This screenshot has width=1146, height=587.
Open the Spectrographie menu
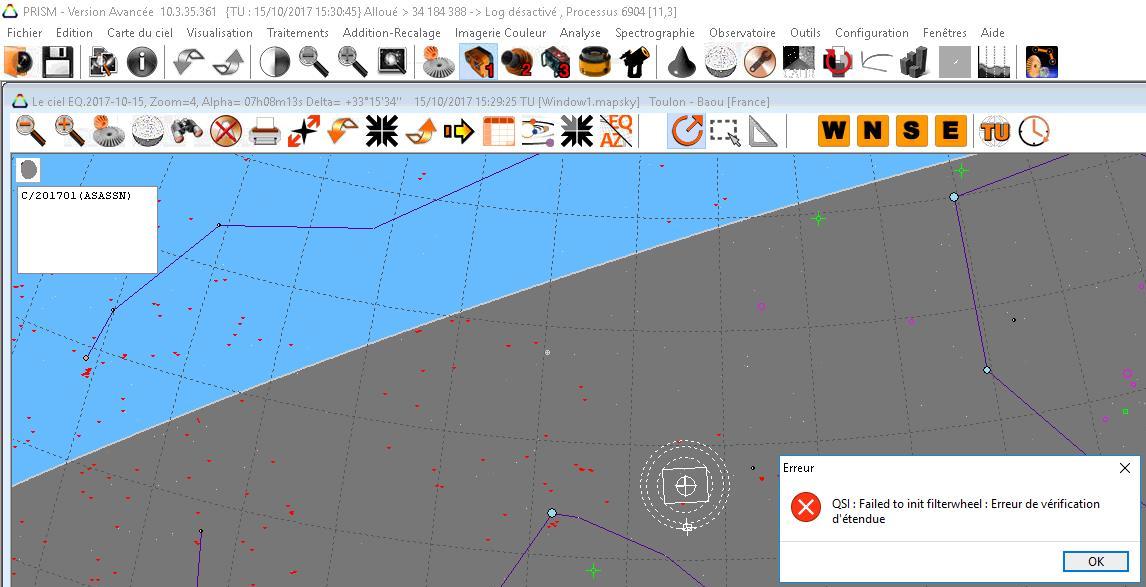654,33
